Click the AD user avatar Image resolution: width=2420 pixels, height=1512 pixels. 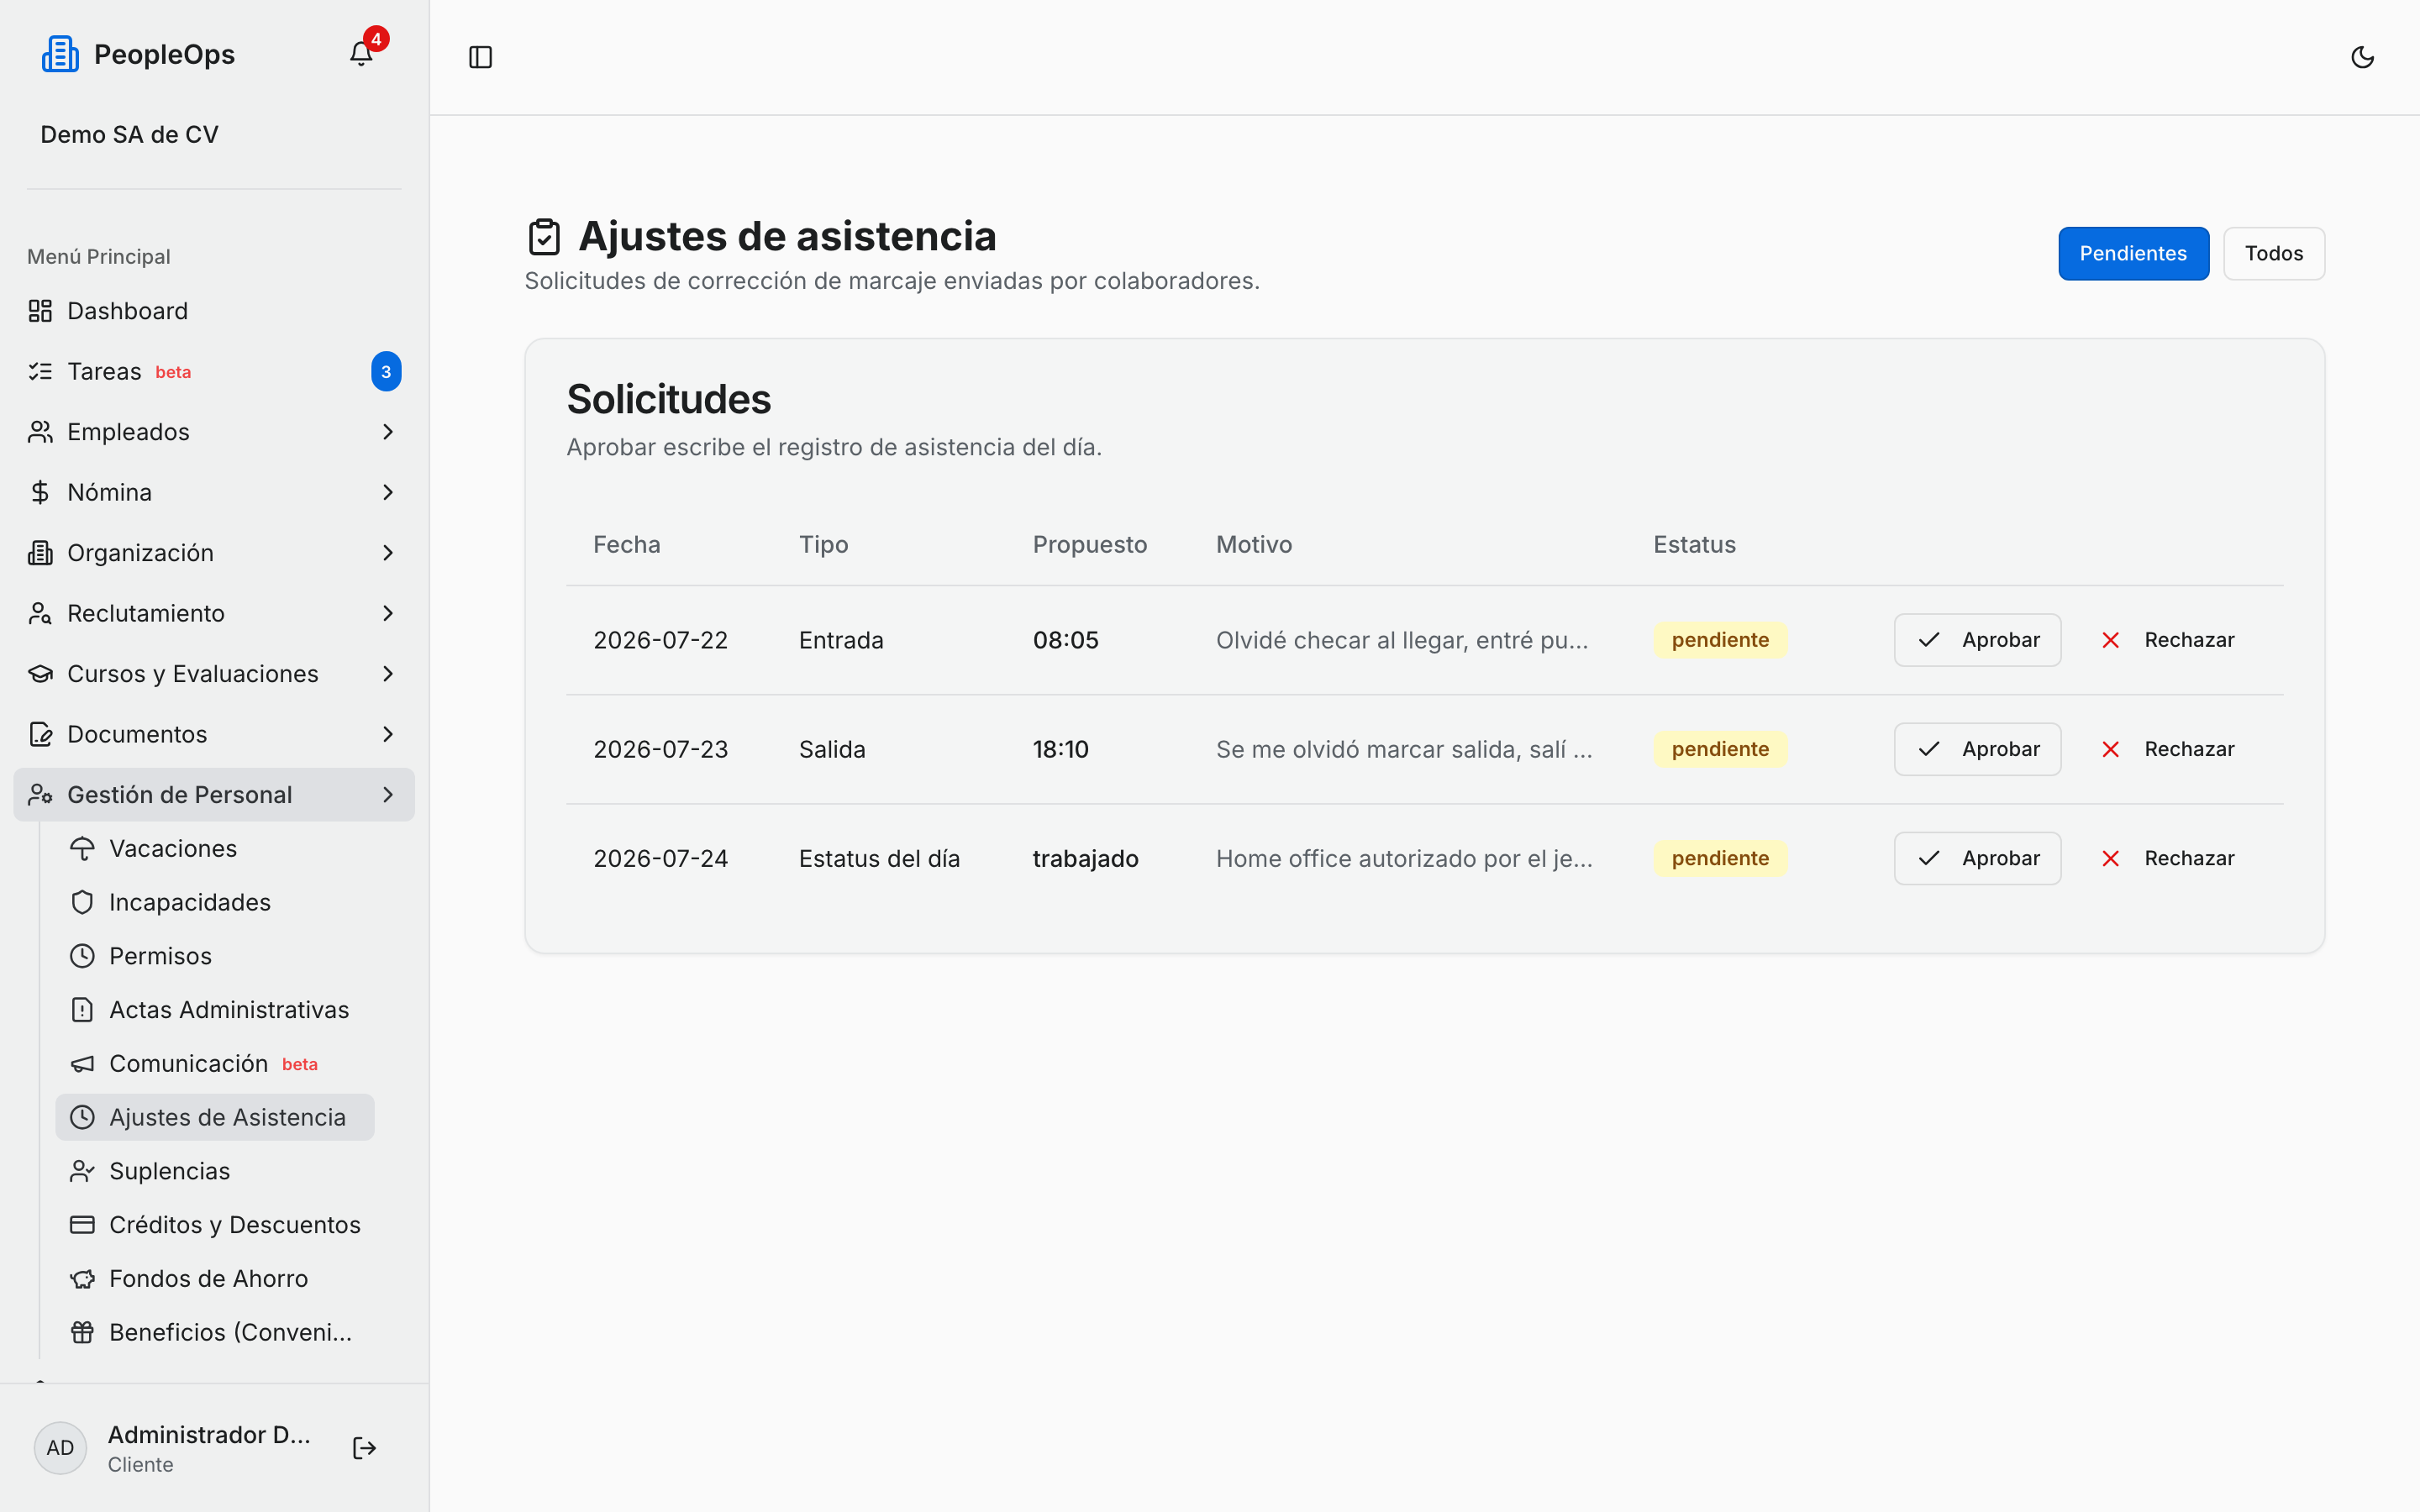[60, 1448]
